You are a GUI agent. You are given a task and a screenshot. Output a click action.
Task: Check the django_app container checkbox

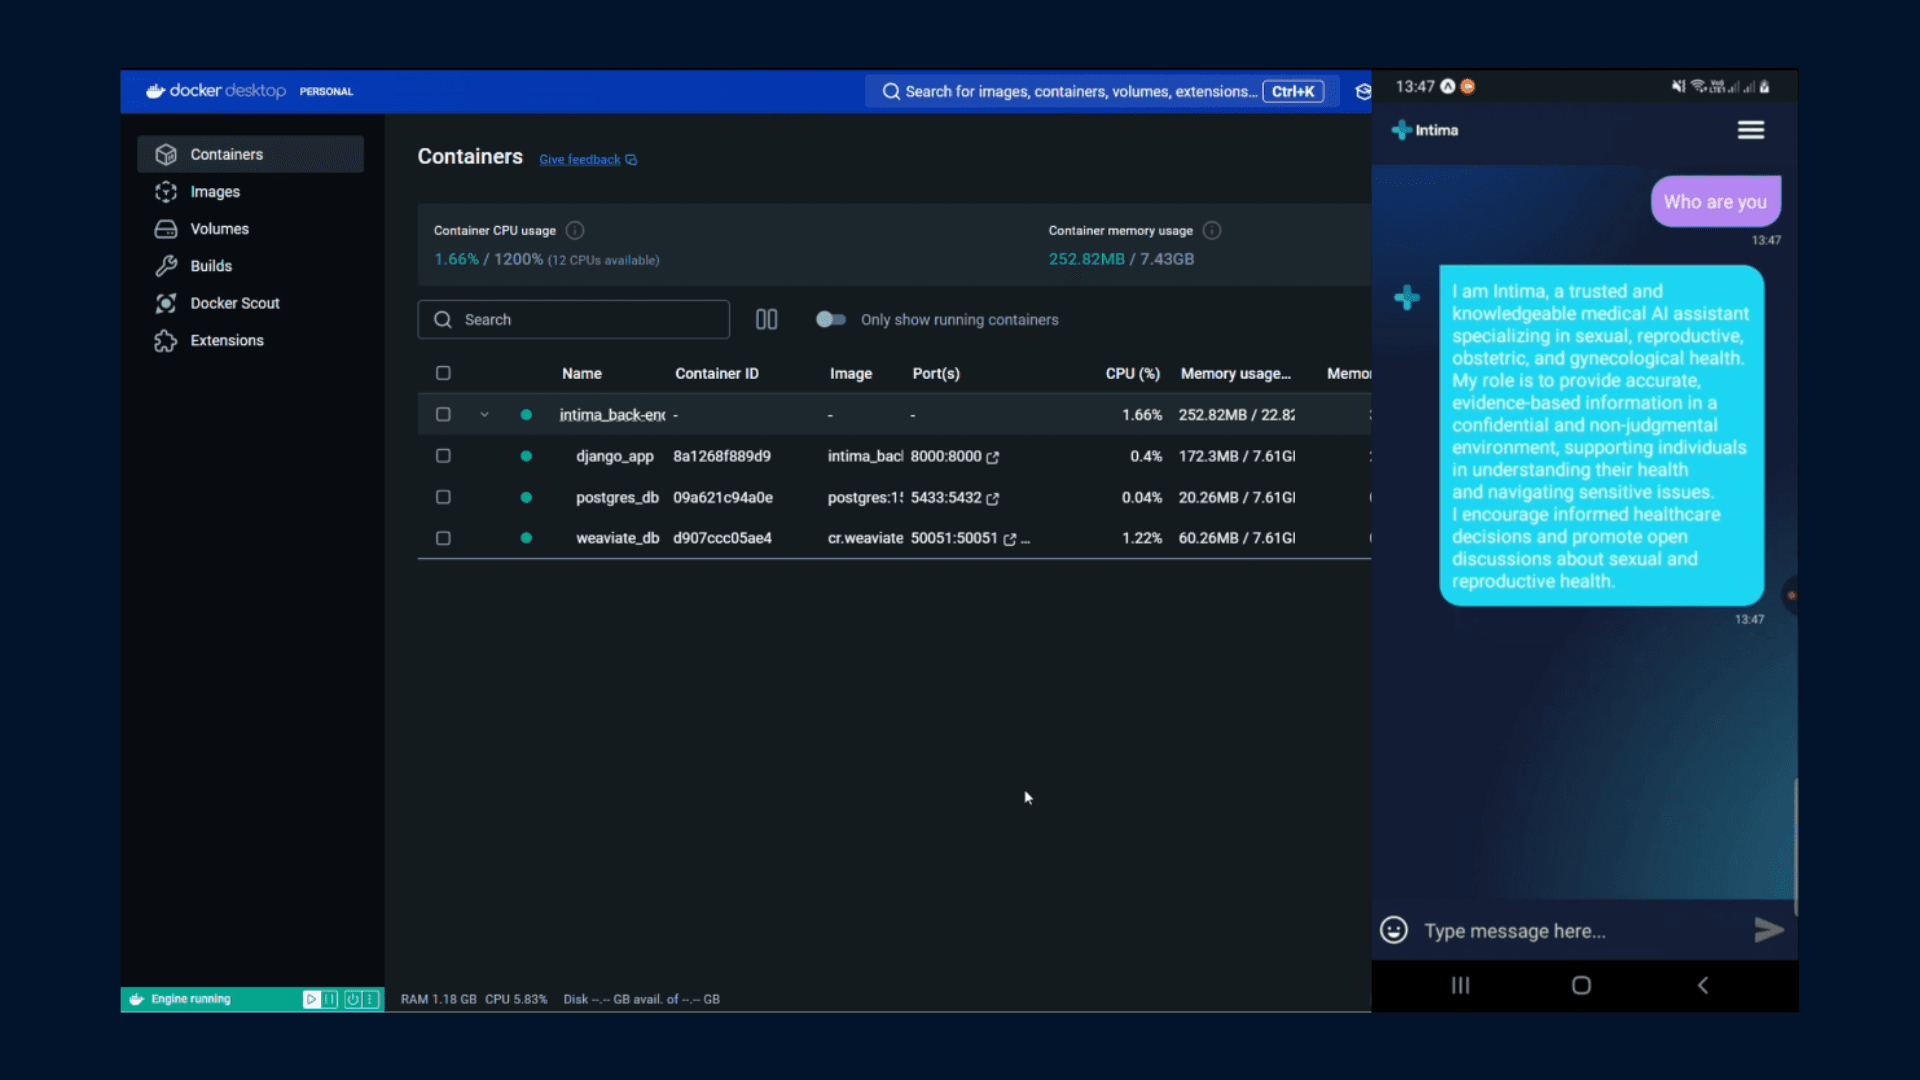(x=443, y=456)
